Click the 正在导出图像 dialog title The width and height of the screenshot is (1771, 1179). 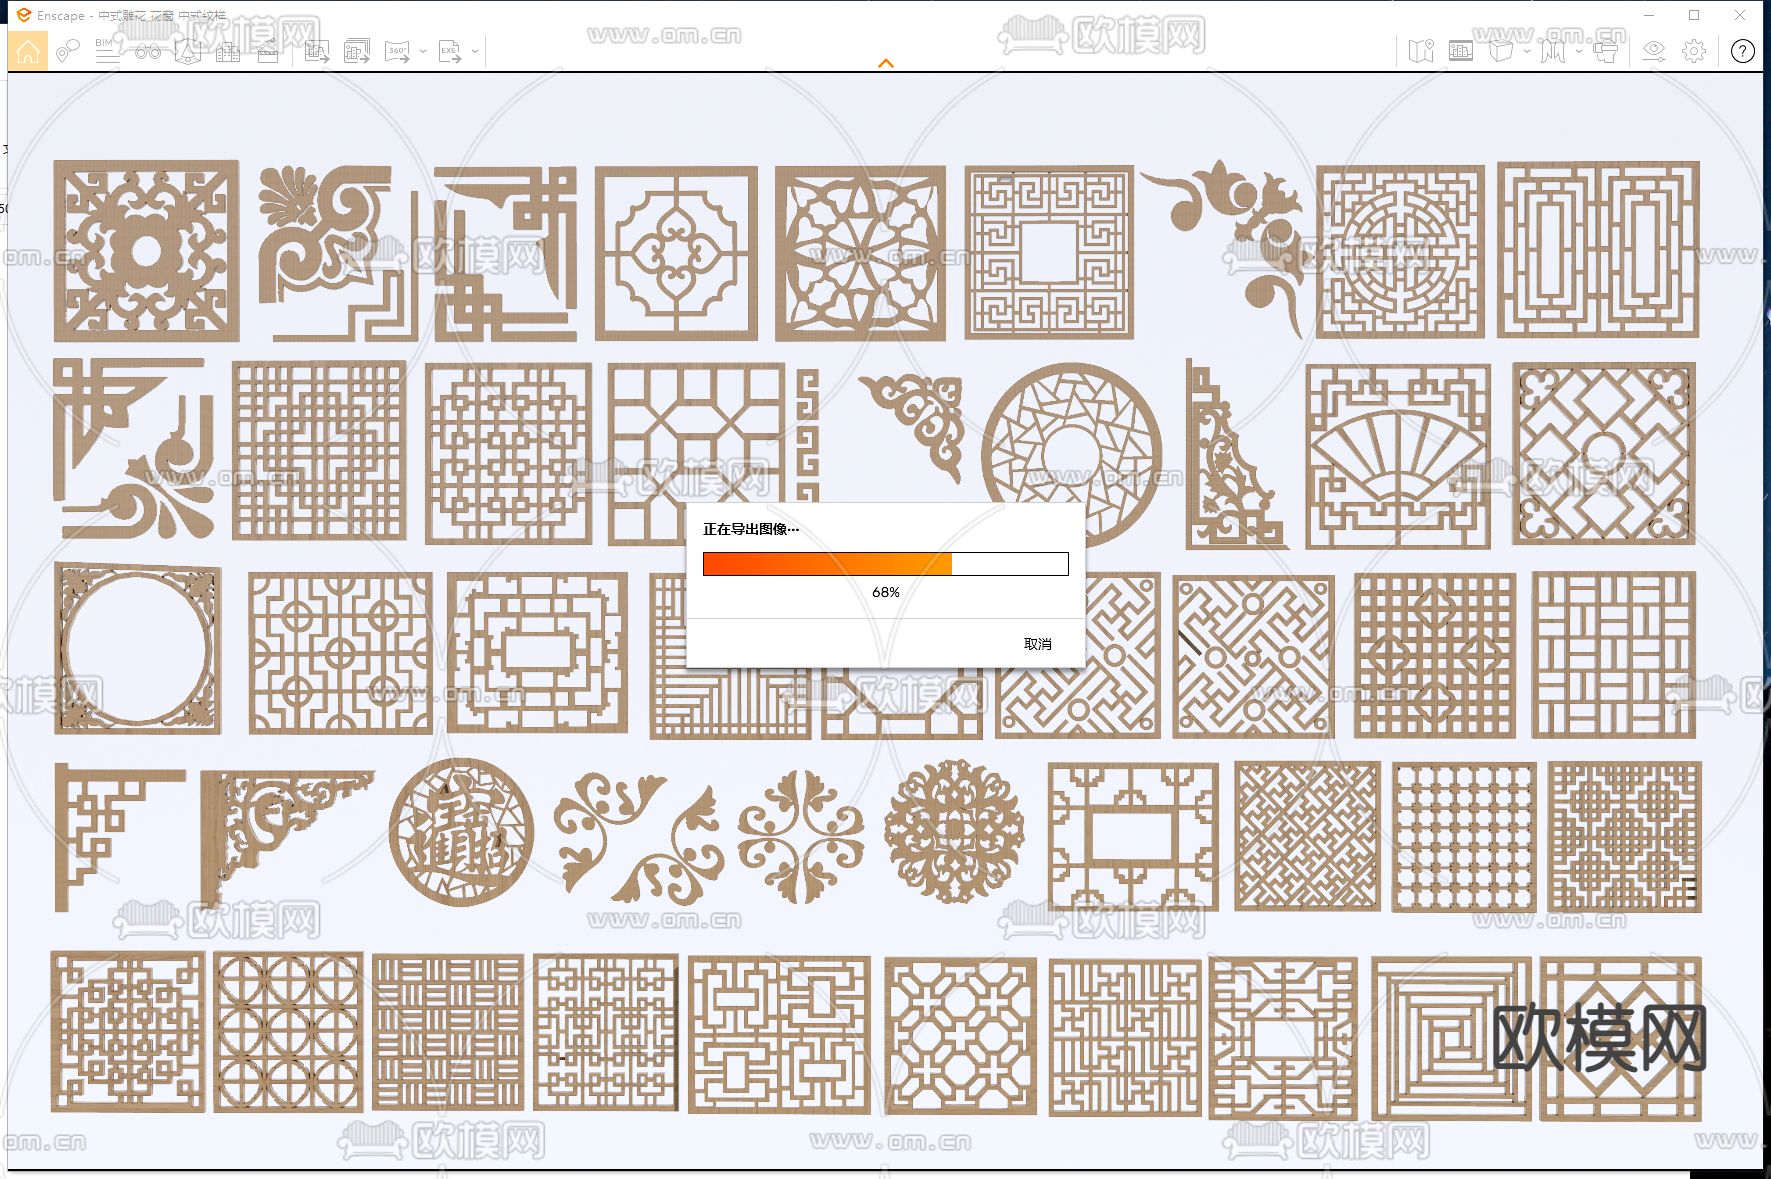(x=751, y=529)
